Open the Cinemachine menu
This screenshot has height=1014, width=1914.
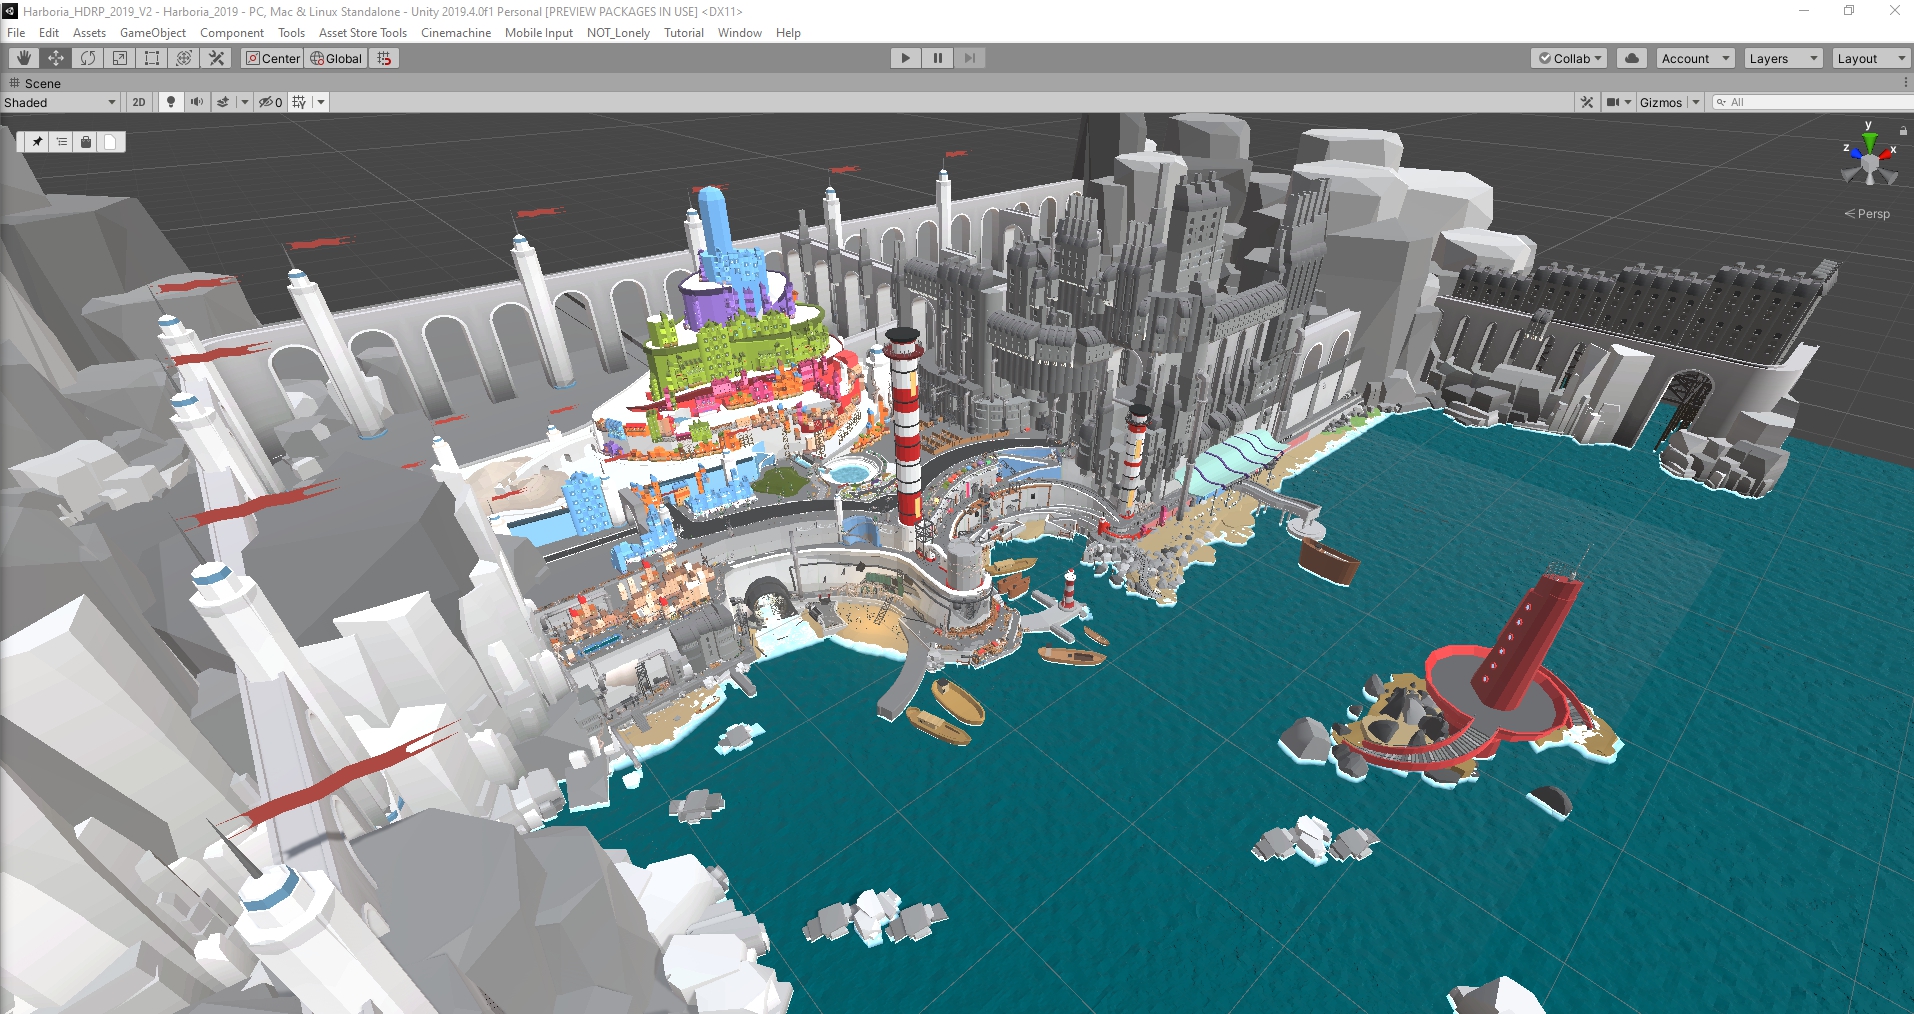point(456,33)
